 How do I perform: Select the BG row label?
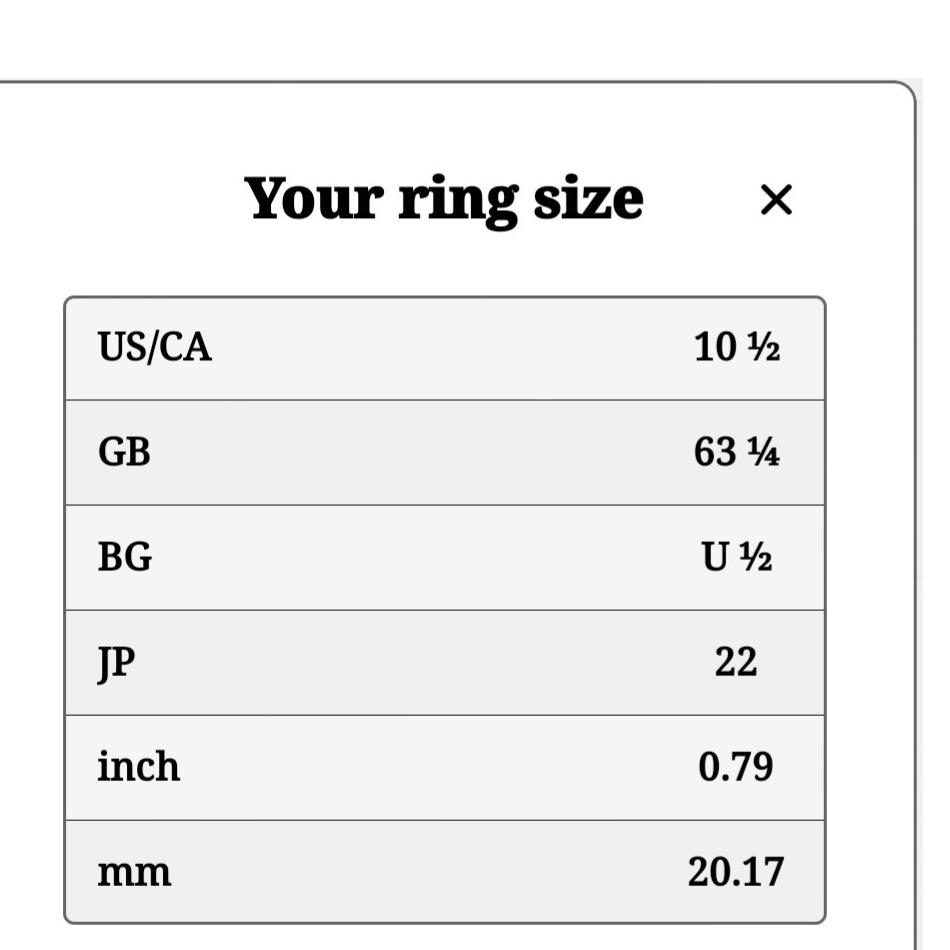coord(125,557)
